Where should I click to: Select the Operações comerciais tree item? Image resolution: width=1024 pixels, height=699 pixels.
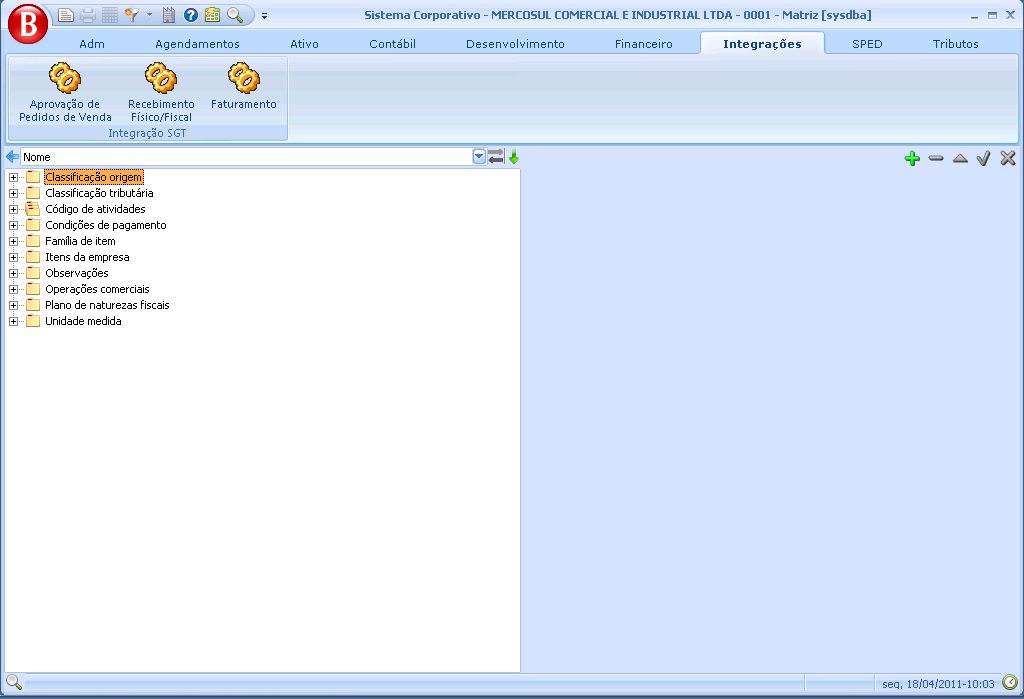pyautogui.click(x=97, y=289)
